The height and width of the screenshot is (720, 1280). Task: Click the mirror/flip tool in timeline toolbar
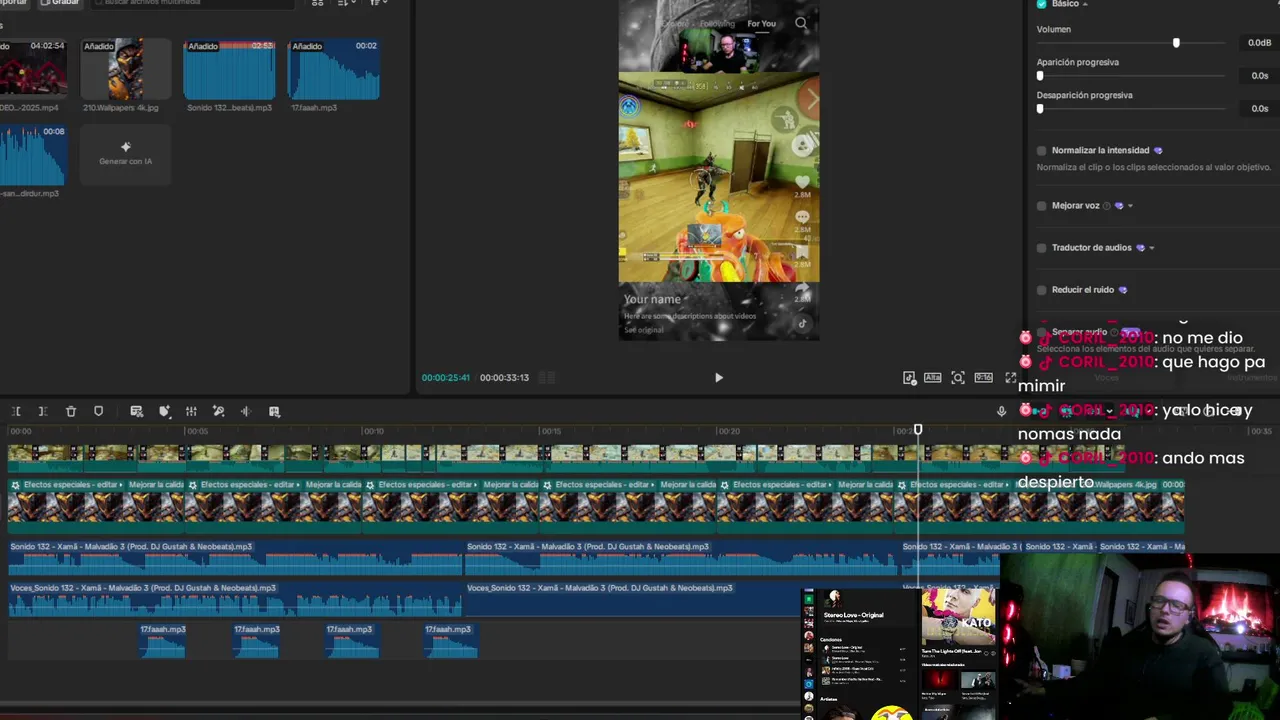pos(245,411)
